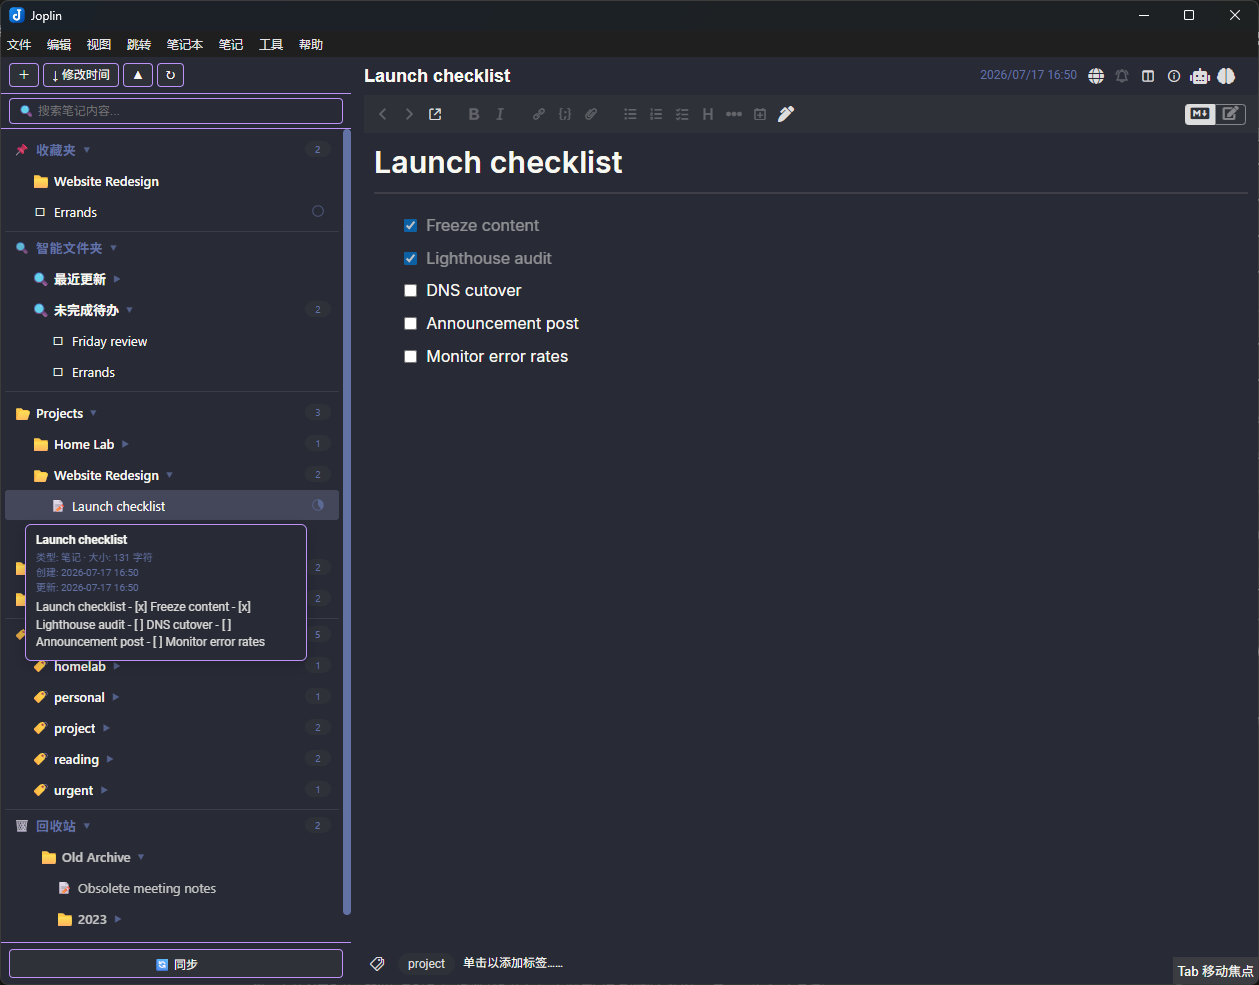The width and height of the screenshot is (1259, 985).
Task: Check the DNS cutover checkbox
Action: point(410,291)
